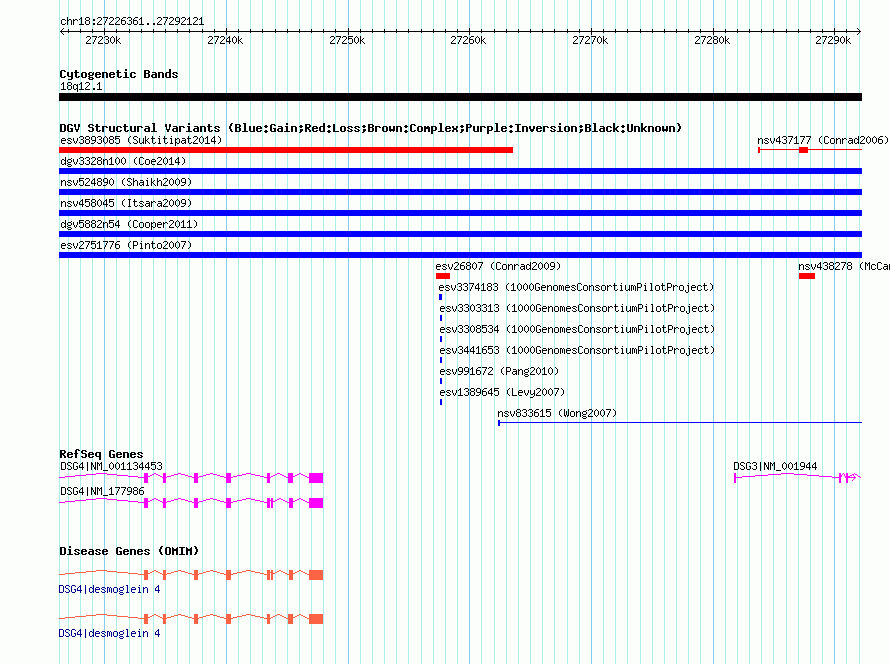
Task: Open the DSG3|NM_001944 transcript label
Action: tap(775, 466)
